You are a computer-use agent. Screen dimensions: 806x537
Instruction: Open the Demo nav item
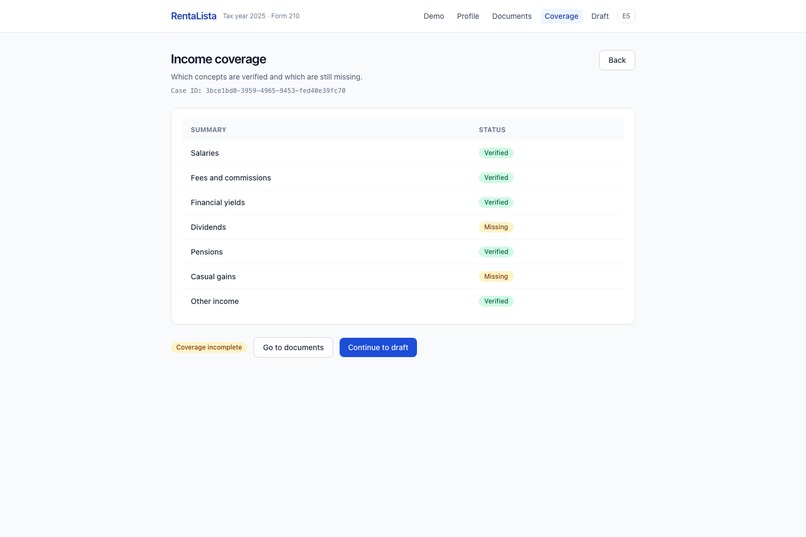(433, 16)
